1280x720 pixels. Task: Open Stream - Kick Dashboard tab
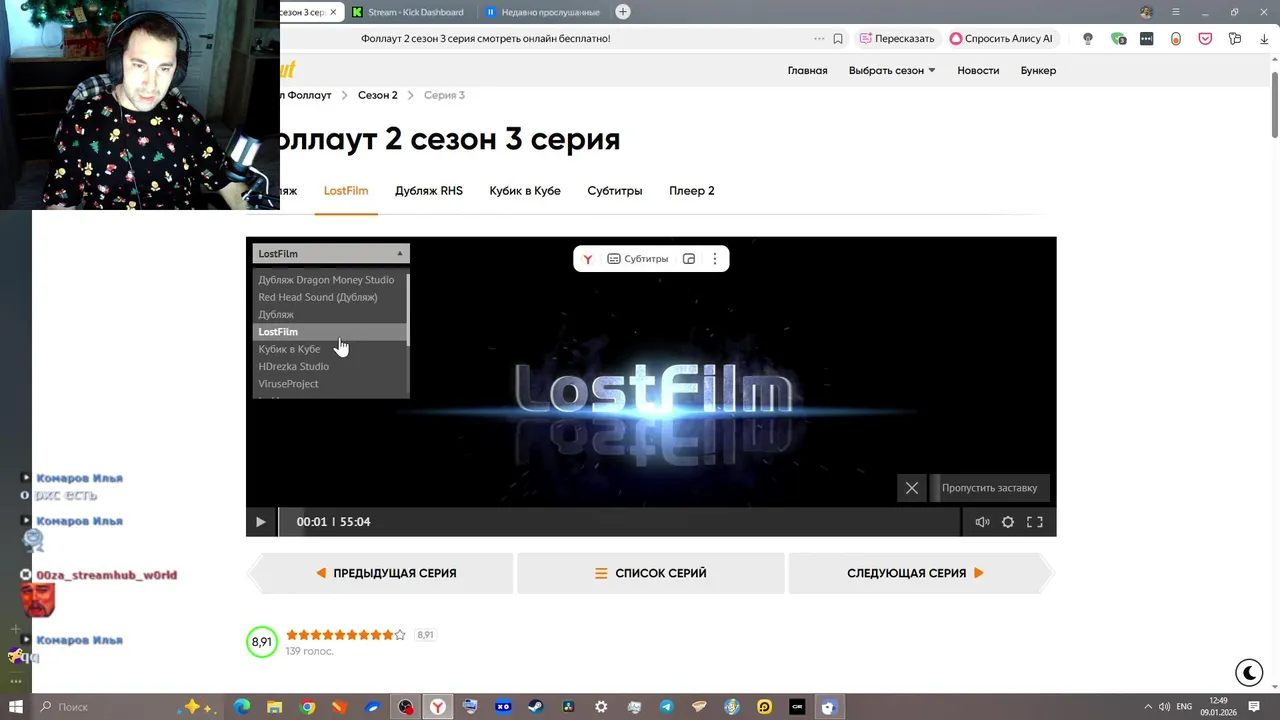[x=408, y=12]
